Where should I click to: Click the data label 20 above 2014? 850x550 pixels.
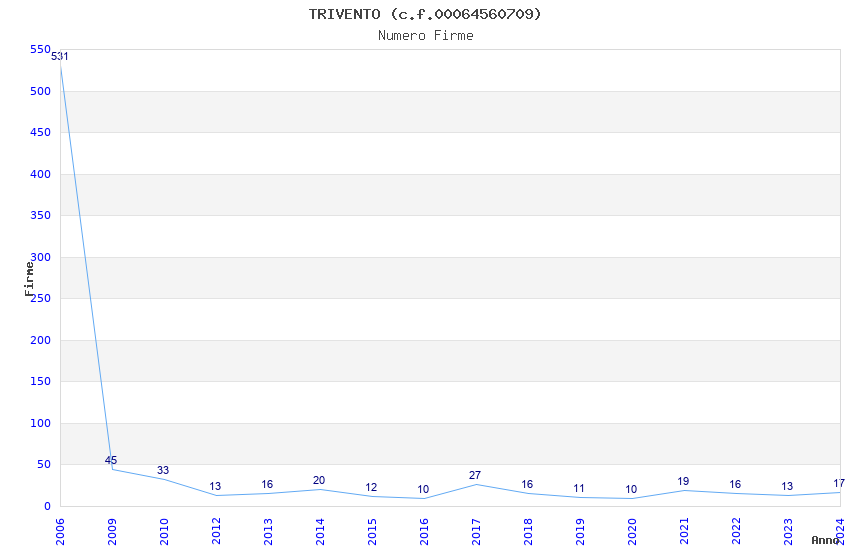point(319,480)
